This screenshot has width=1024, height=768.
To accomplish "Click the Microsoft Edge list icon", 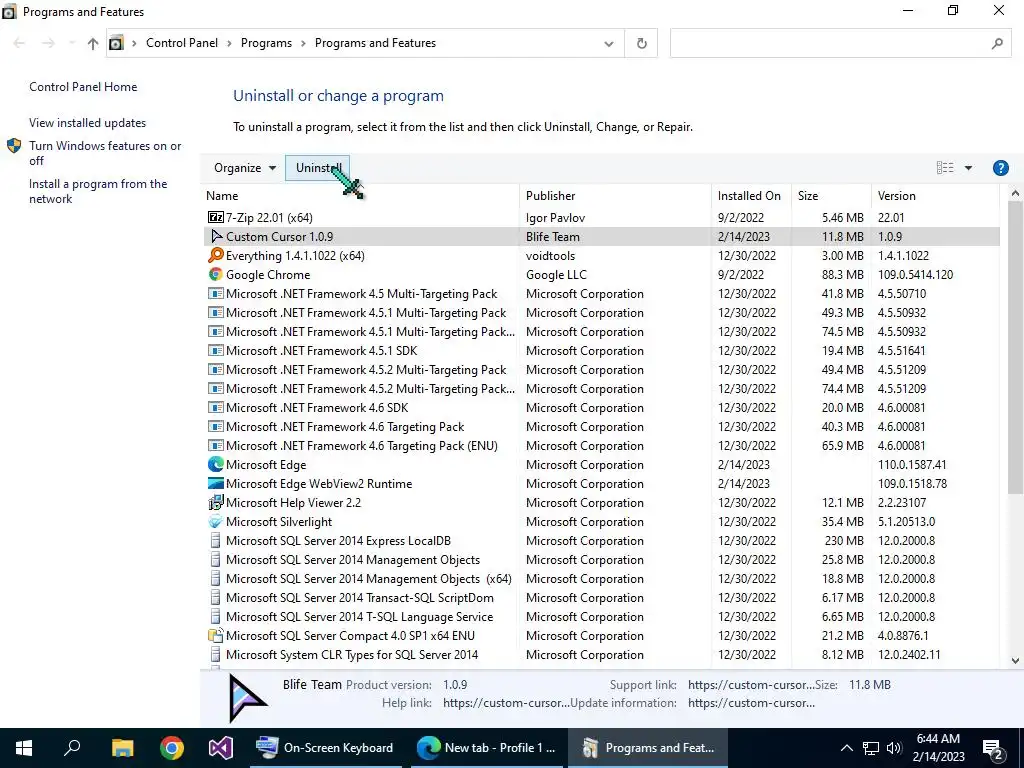I will tap(216, 464).
